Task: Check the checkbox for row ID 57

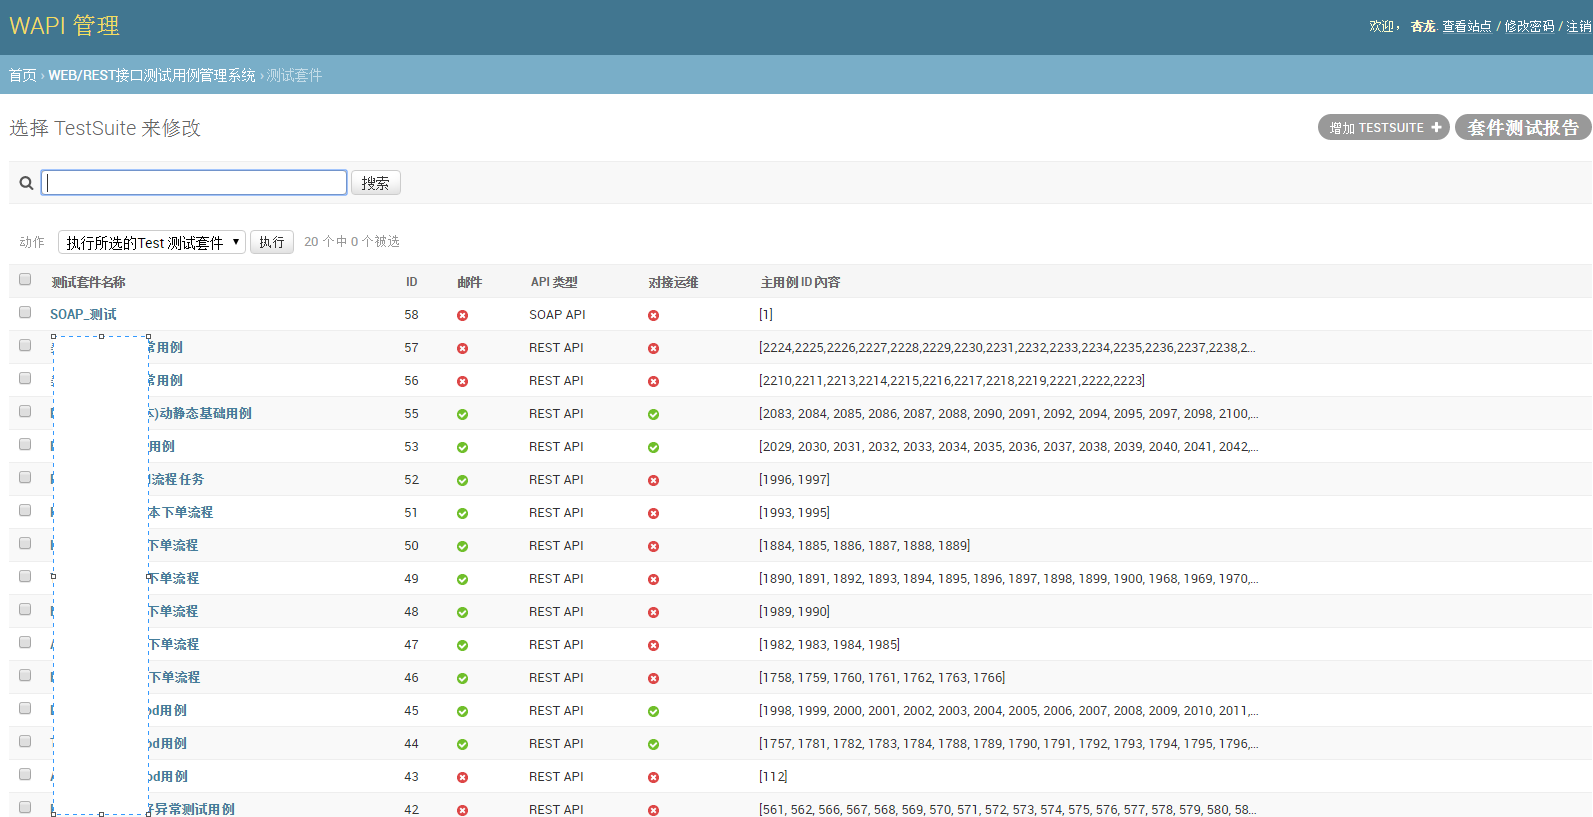Action: [x=25, y=345]
